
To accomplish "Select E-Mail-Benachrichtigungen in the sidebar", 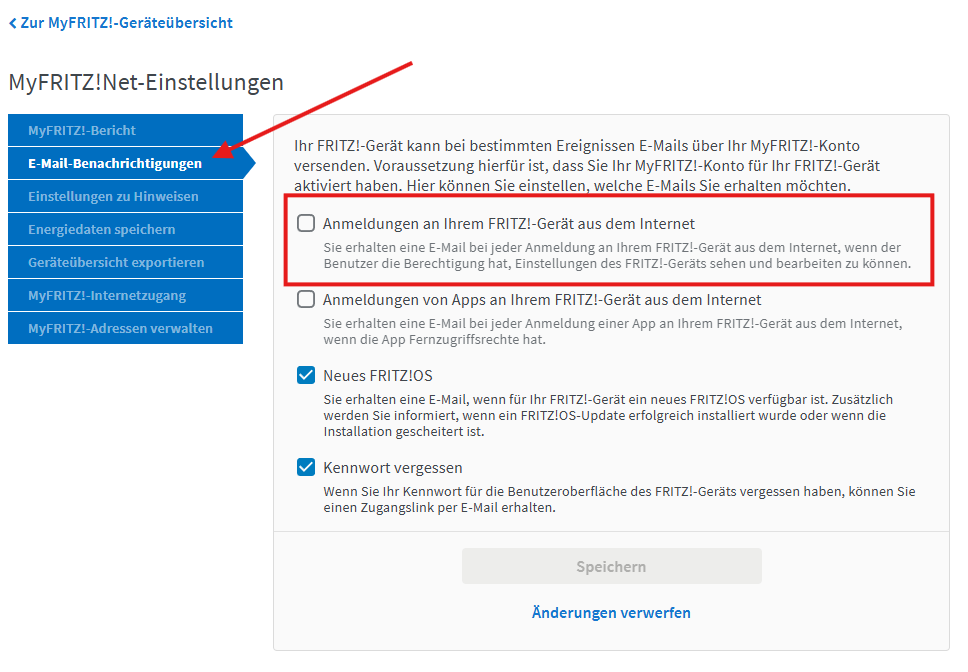I will 115,163.
